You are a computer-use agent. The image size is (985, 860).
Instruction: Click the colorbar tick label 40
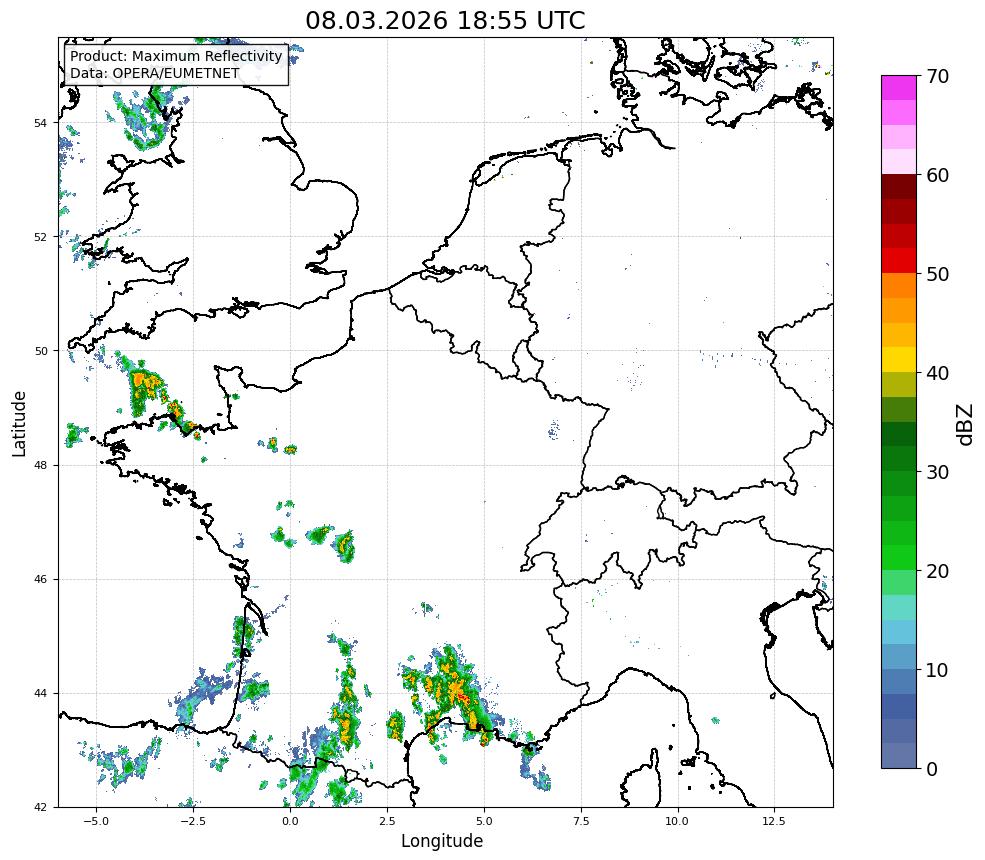[x=937, y=373]
